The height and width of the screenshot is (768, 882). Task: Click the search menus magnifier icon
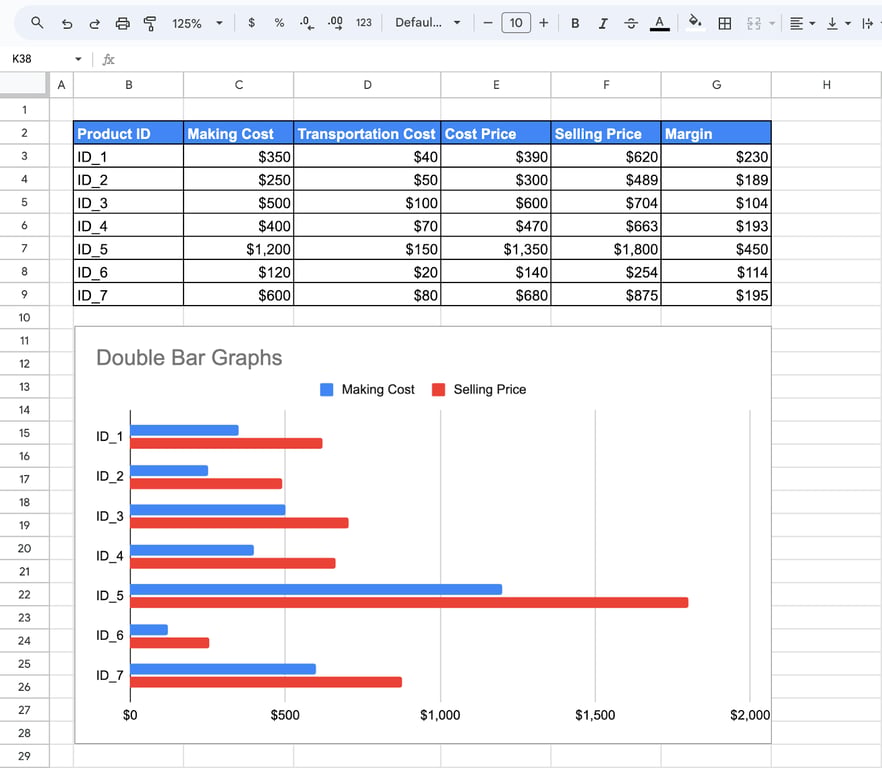coord(37,23)
